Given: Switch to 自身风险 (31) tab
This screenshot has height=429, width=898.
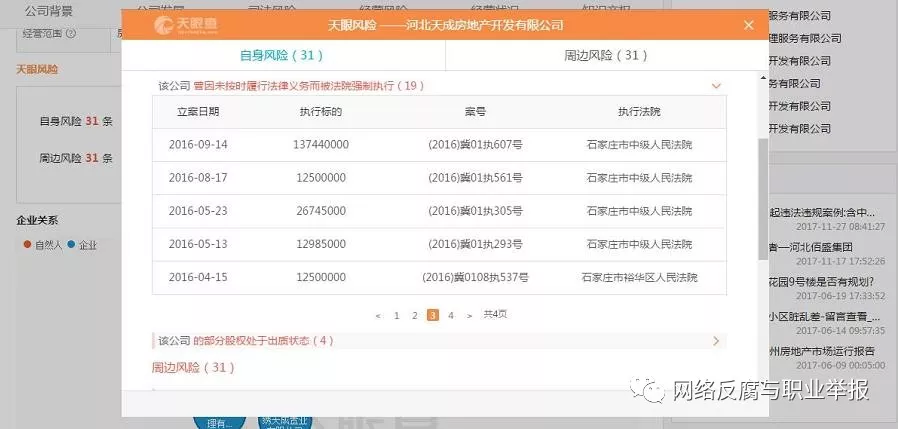Looking at the screenshot, I should (x=282, y=56).
